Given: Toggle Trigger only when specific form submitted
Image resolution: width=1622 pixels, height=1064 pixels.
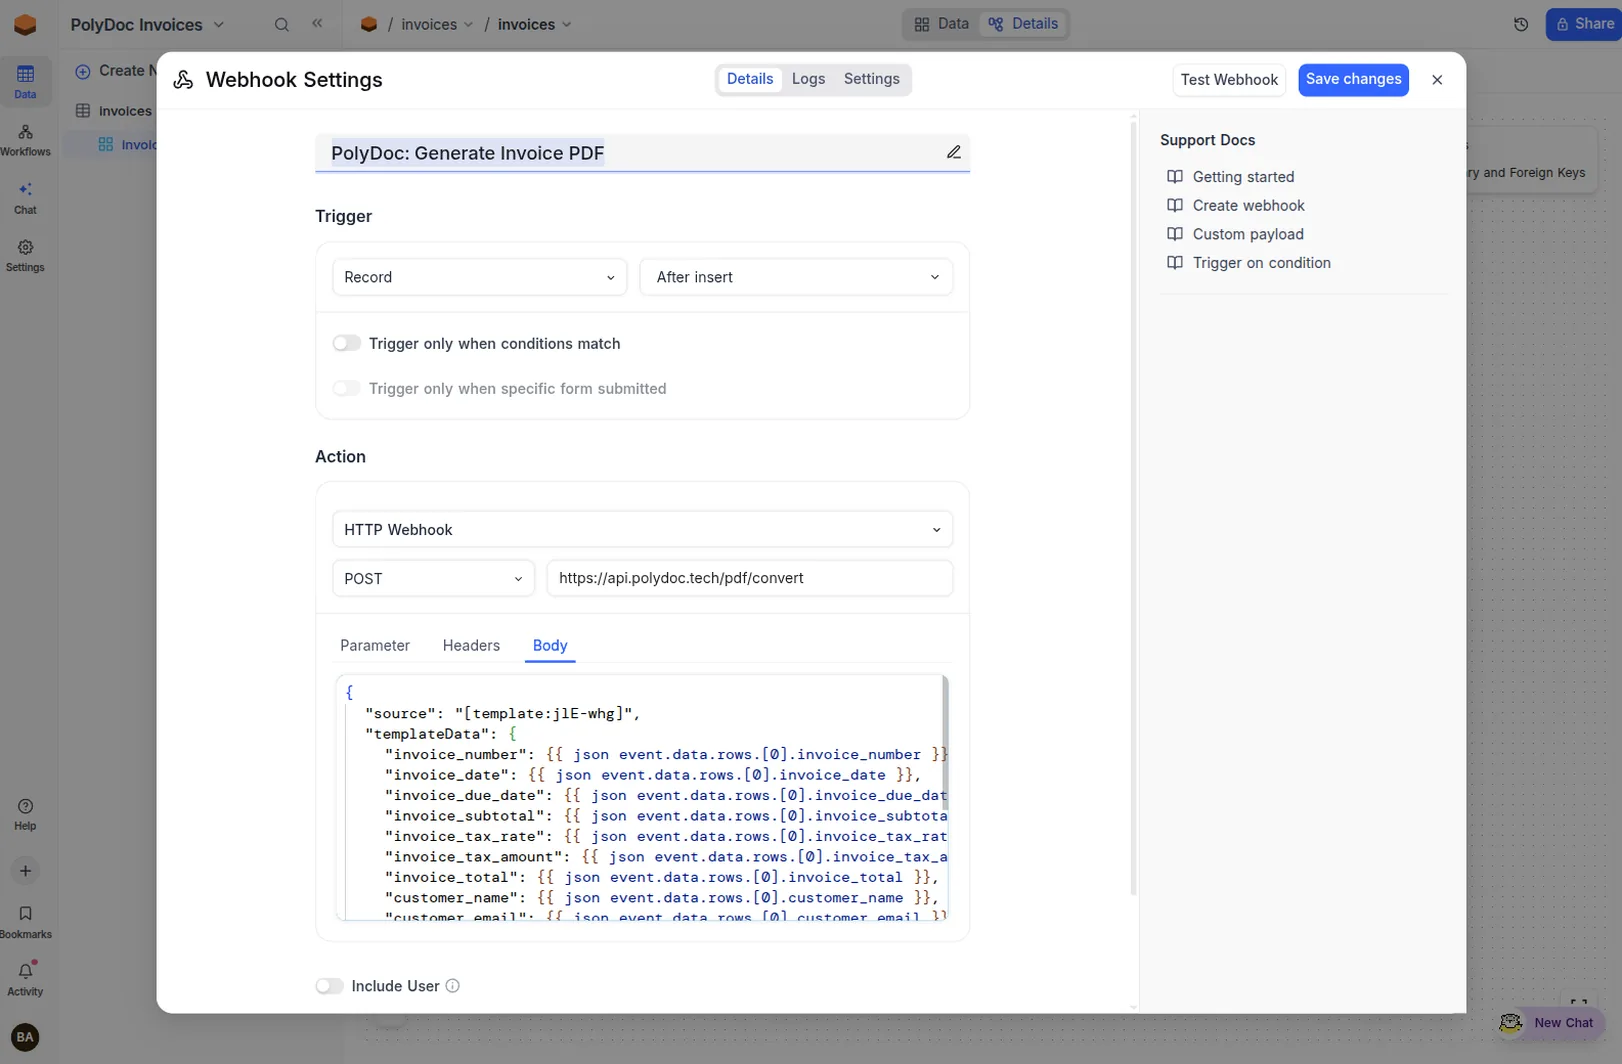Looking at the screenshot, I should pyautogui.click(x=346, y=388).
